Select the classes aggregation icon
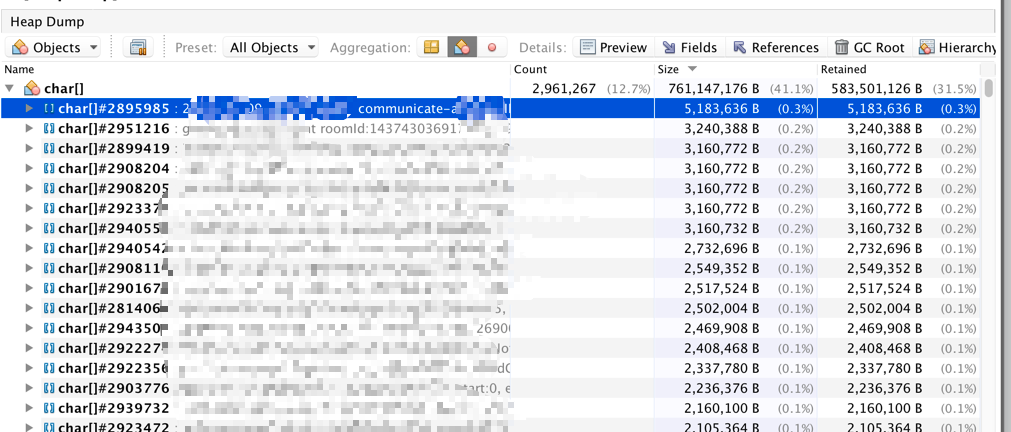Viewport: 1011px width, 432px height. (461, 47)
